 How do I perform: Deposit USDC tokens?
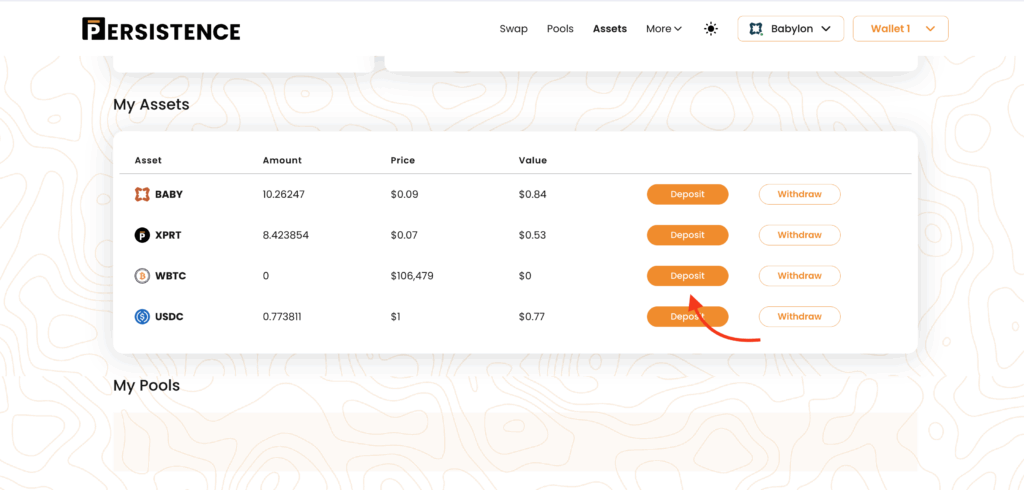point(688,317)
